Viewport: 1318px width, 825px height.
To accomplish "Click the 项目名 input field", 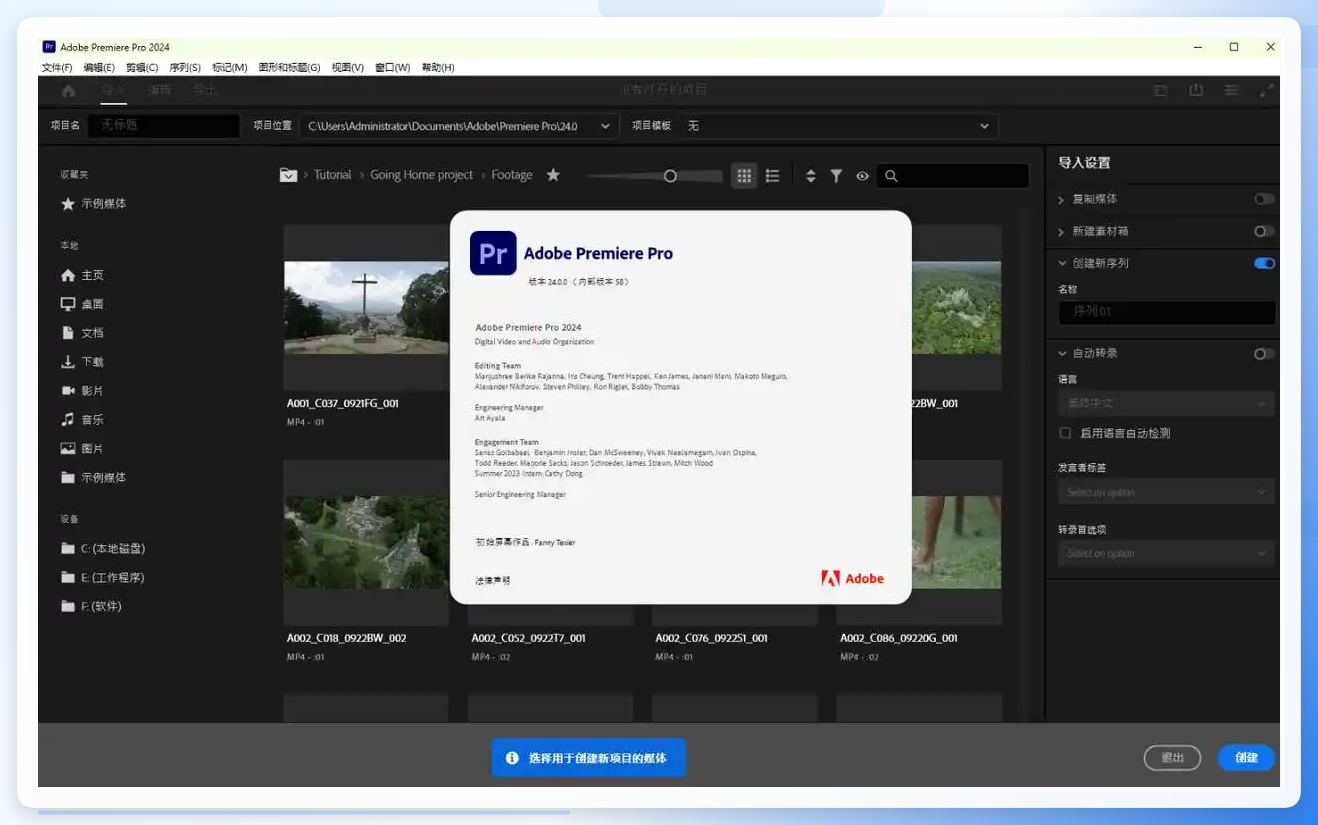I will [164, 126].
